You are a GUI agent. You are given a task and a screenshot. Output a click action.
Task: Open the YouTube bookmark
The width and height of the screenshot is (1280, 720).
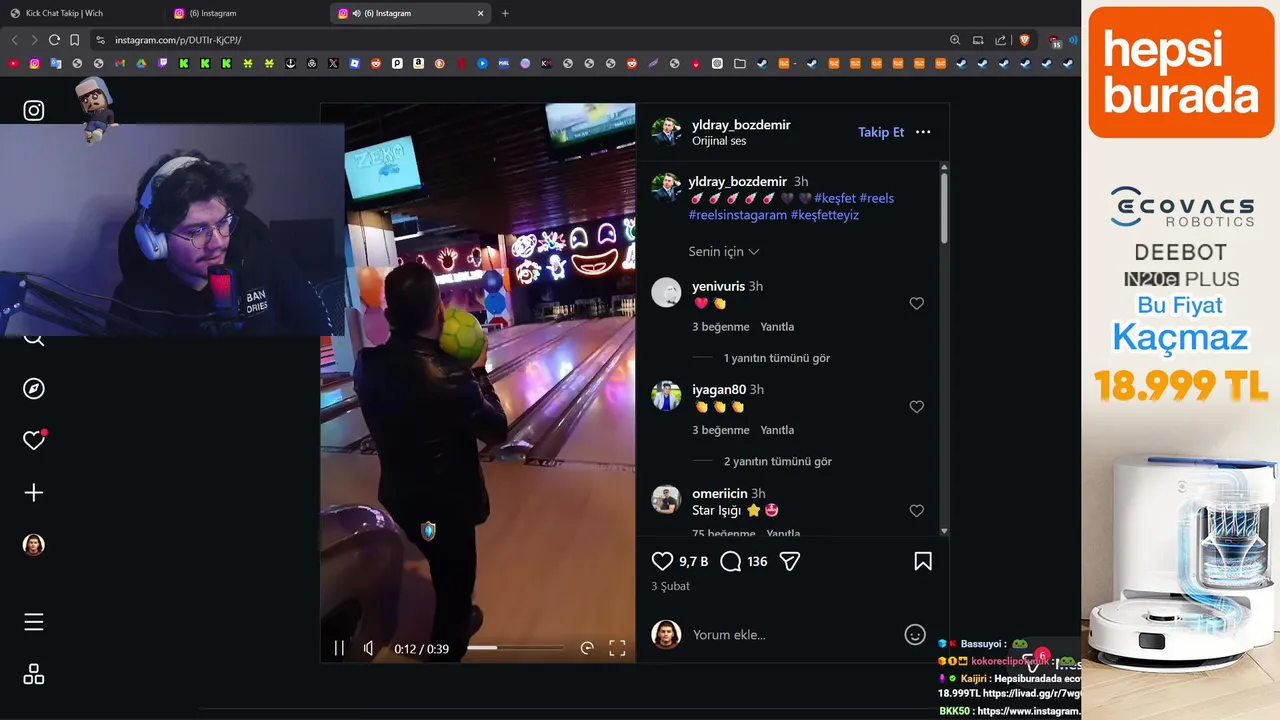pyautogui.click(x=13, y=63)
